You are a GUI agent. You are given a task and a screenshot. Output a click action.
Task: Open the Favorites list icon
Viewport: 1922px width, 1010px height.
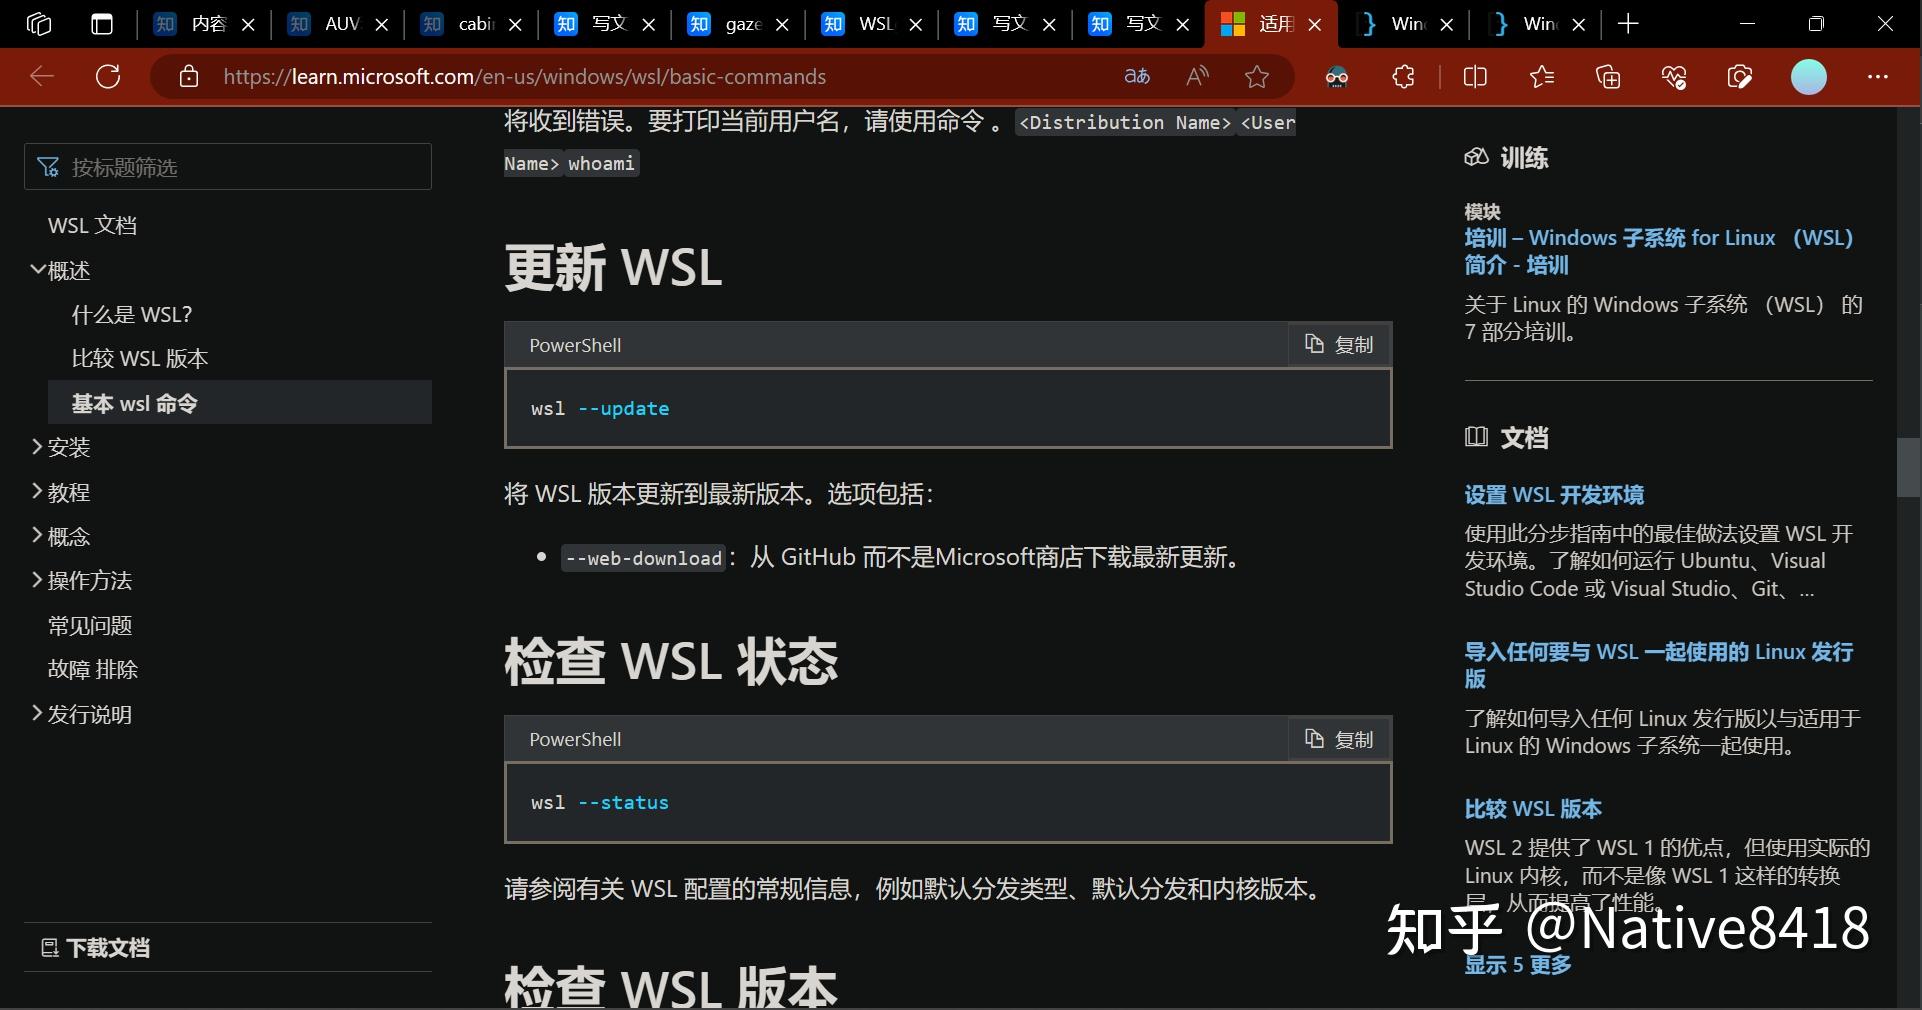pyautogui.click(x=1542, y=76)
